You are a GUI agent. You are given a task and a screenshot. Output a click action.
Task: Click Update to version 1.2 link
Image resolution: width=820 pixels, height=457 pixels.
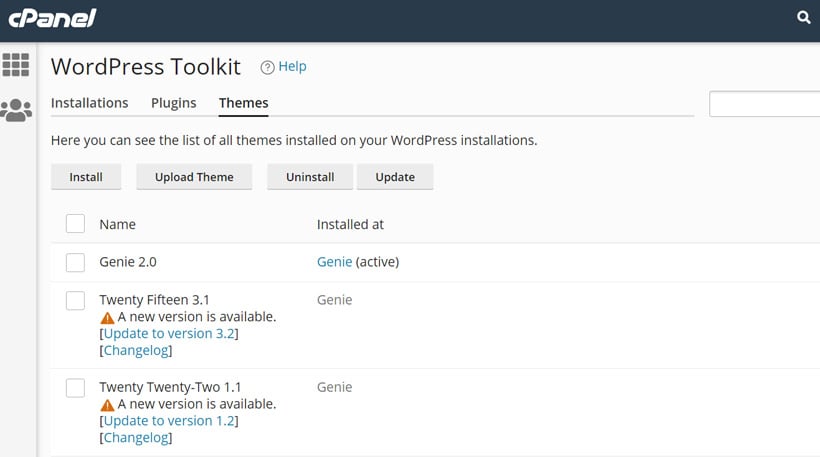pyautogui.click(x=169, y=421)
